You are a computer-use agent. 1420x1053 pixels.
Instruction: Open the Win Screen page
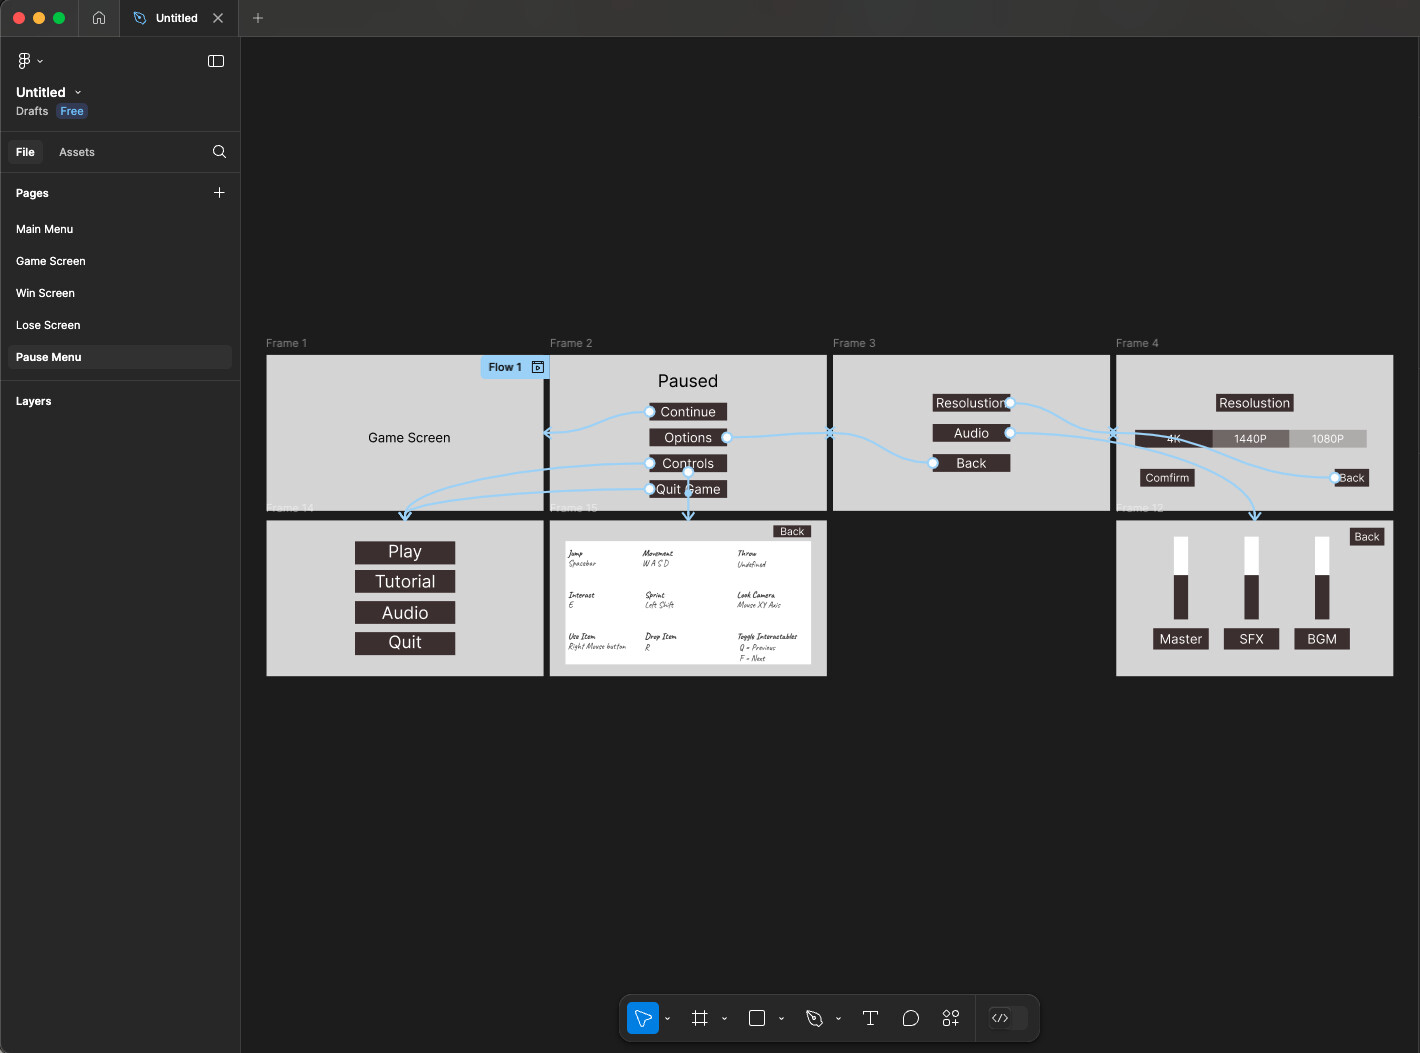tap(120, 293)
